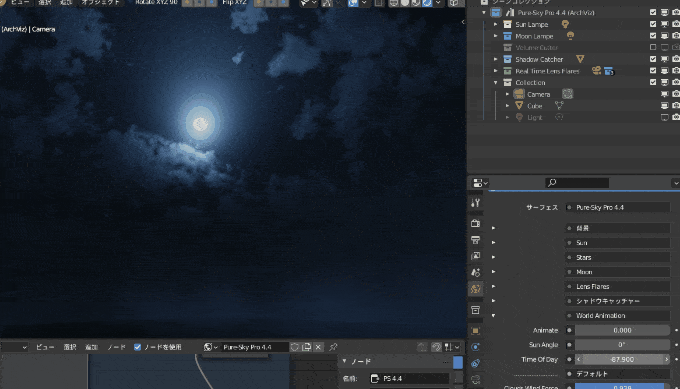
Task: Adjust the Animate value slider
Action: 622,330
